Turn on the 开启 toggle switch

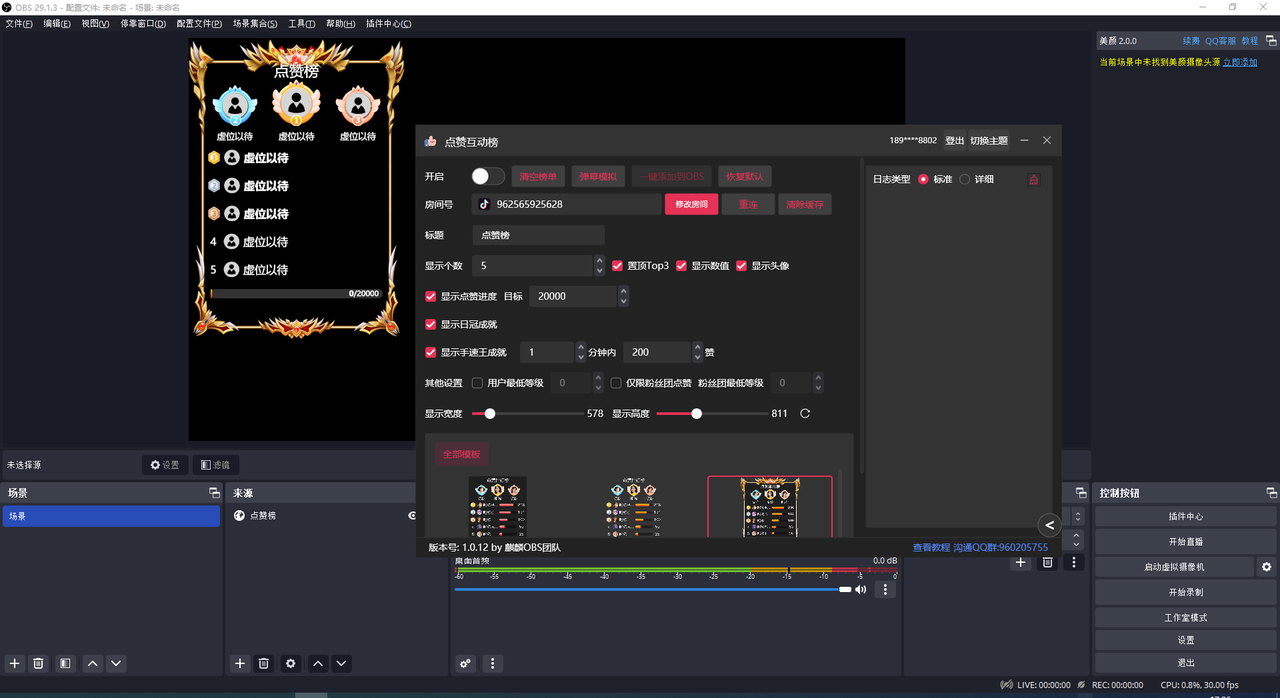(488, 176)
